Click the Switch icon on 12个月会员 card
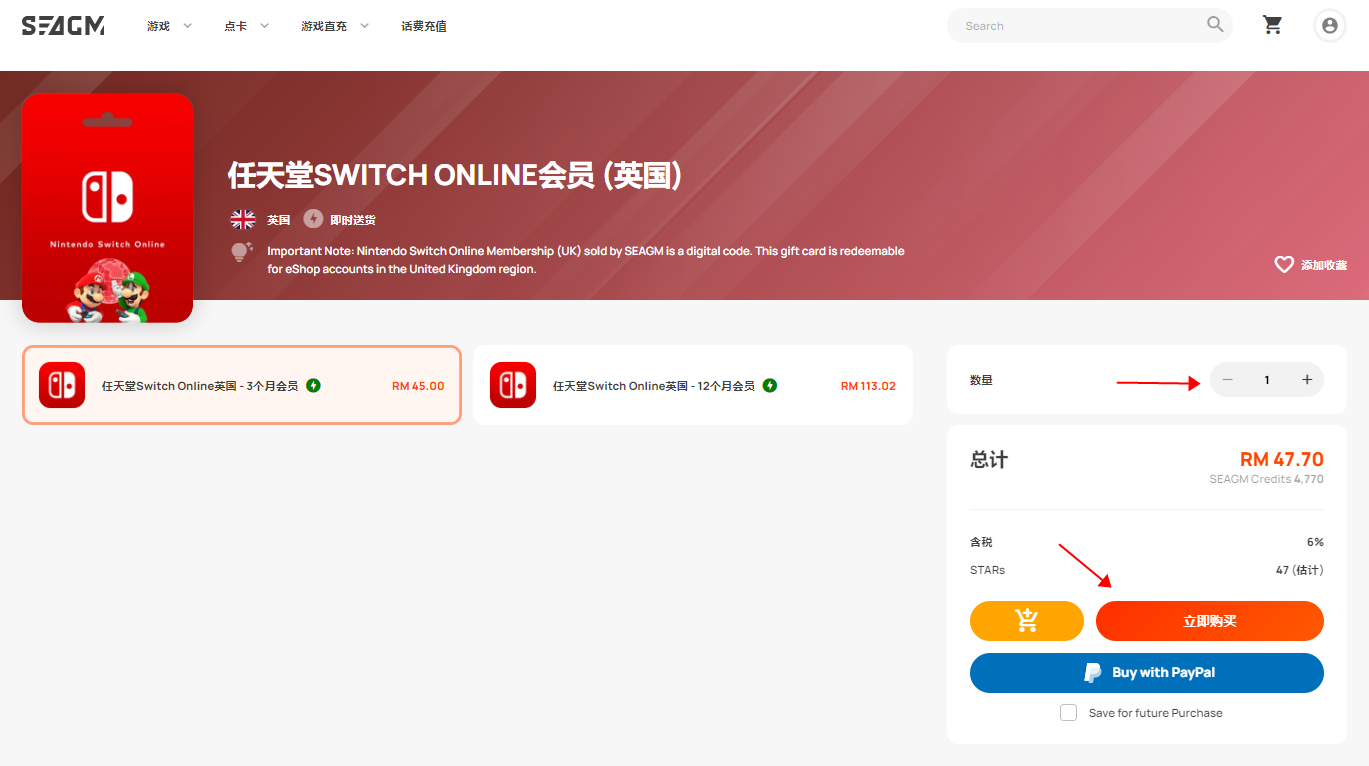Screen dimensions: 1369x766 pyautogui.click(x=513, y=385)
